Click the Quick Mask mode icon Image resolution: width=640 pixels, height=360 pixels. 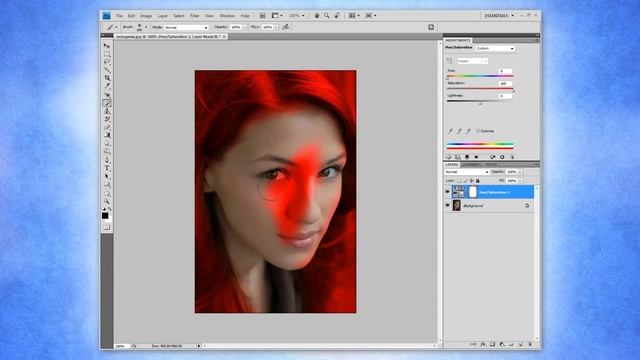pos(107,227)
